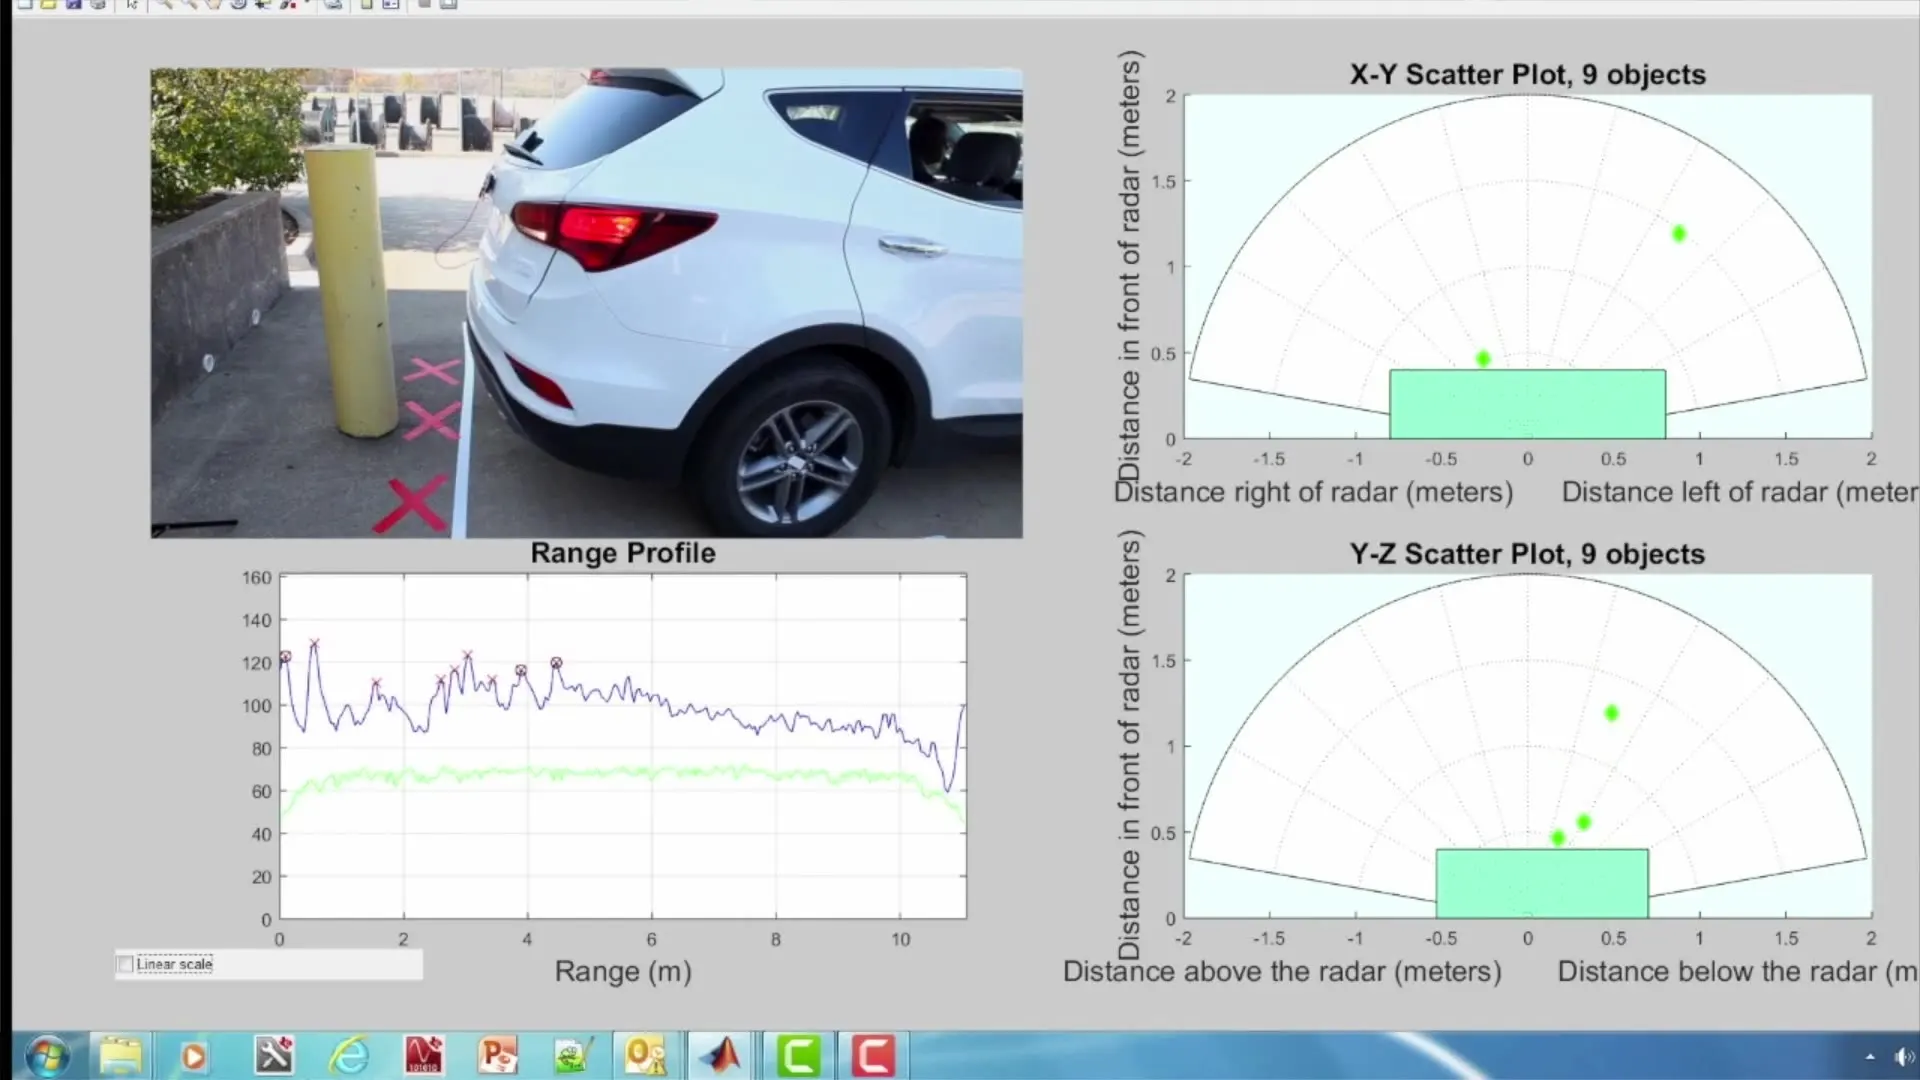The width and height of the screenshot is (1920, 1080).
Task: Open Windows Media Player taskbar icon
Action: click(x=194, y=1056)
